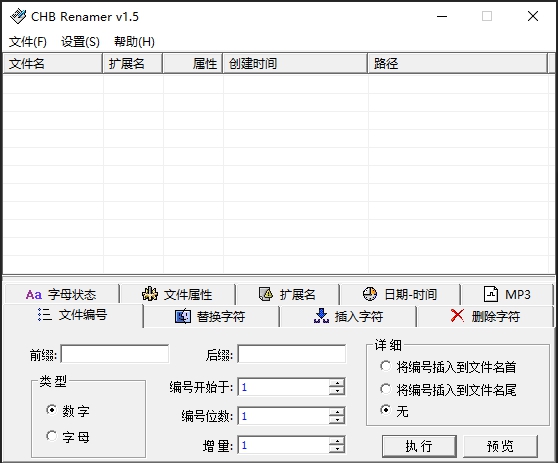This screenshot has width=558, height=463.
Task: Open the 设置(S) menu
Action: (80, 42)
